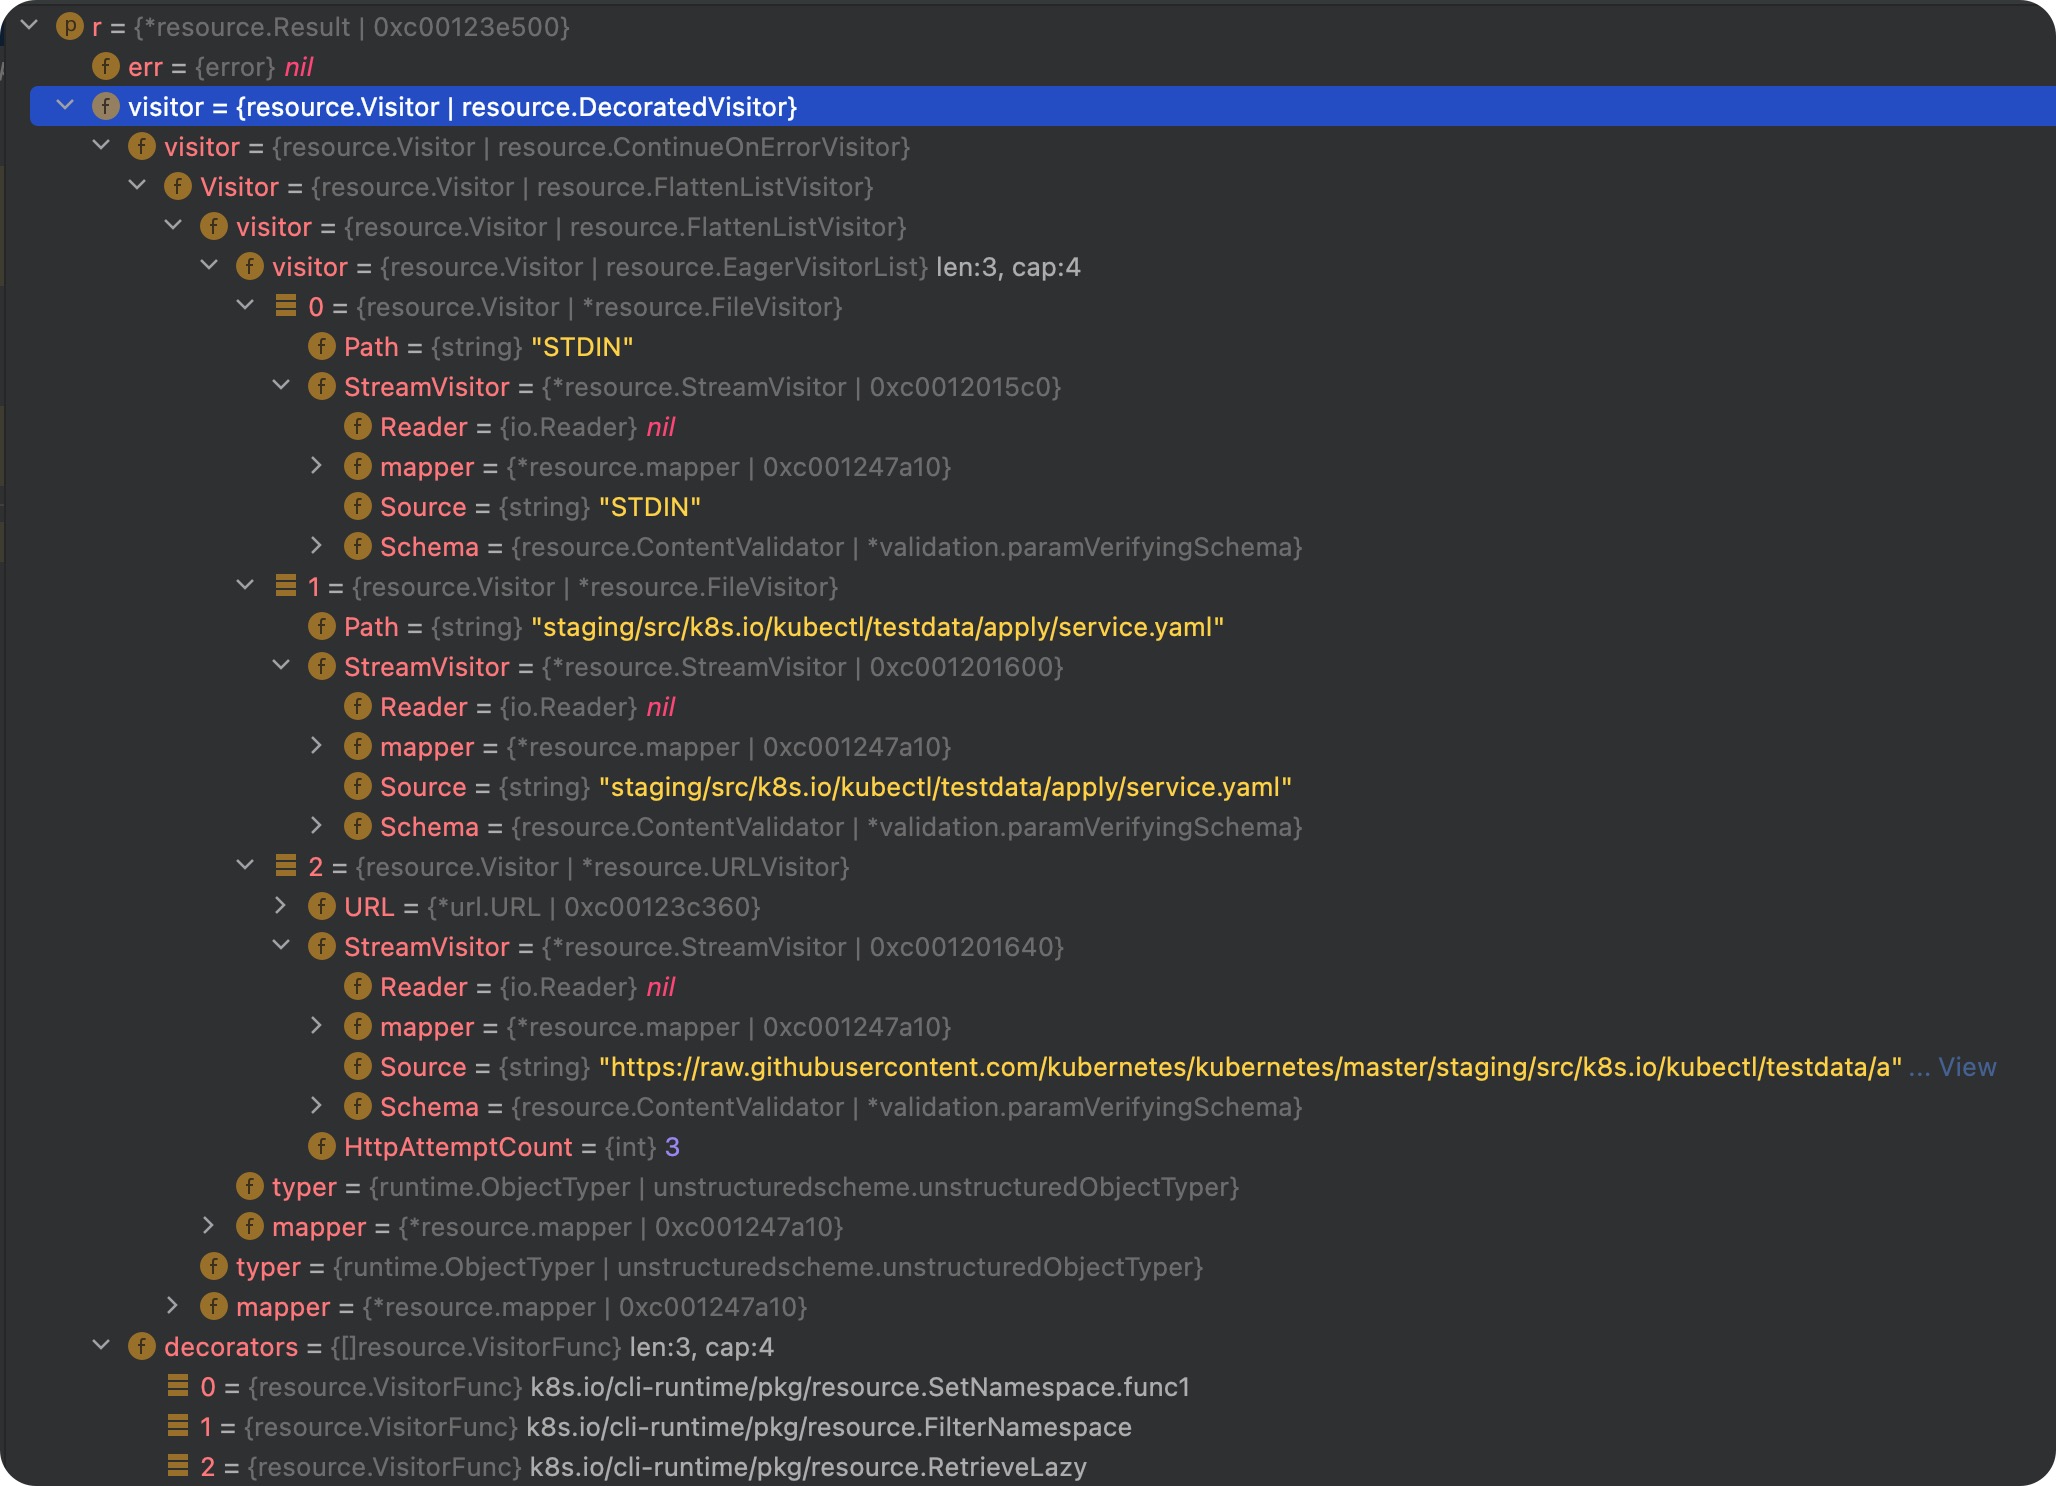Click the field icon beside decorators
Viewport: 2056px width, 1486px height.
141,1347
